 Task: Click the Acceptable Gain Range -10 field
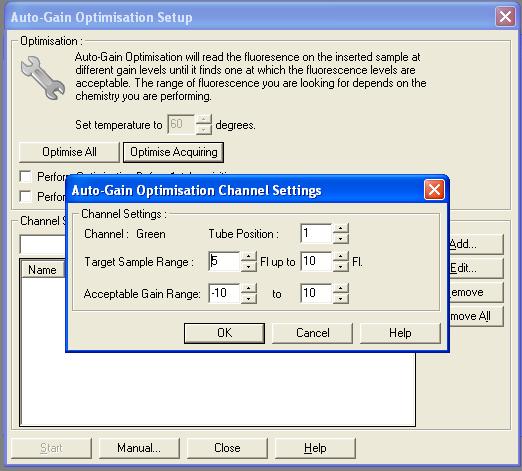[224, 293]
